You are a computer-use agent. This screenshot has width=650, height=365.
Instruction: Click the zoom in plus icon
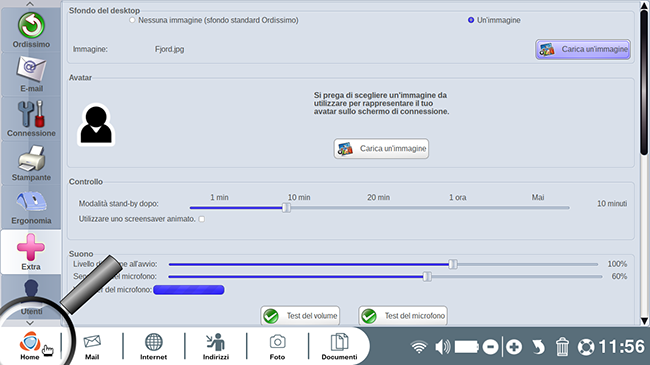(x=514, y=346)
